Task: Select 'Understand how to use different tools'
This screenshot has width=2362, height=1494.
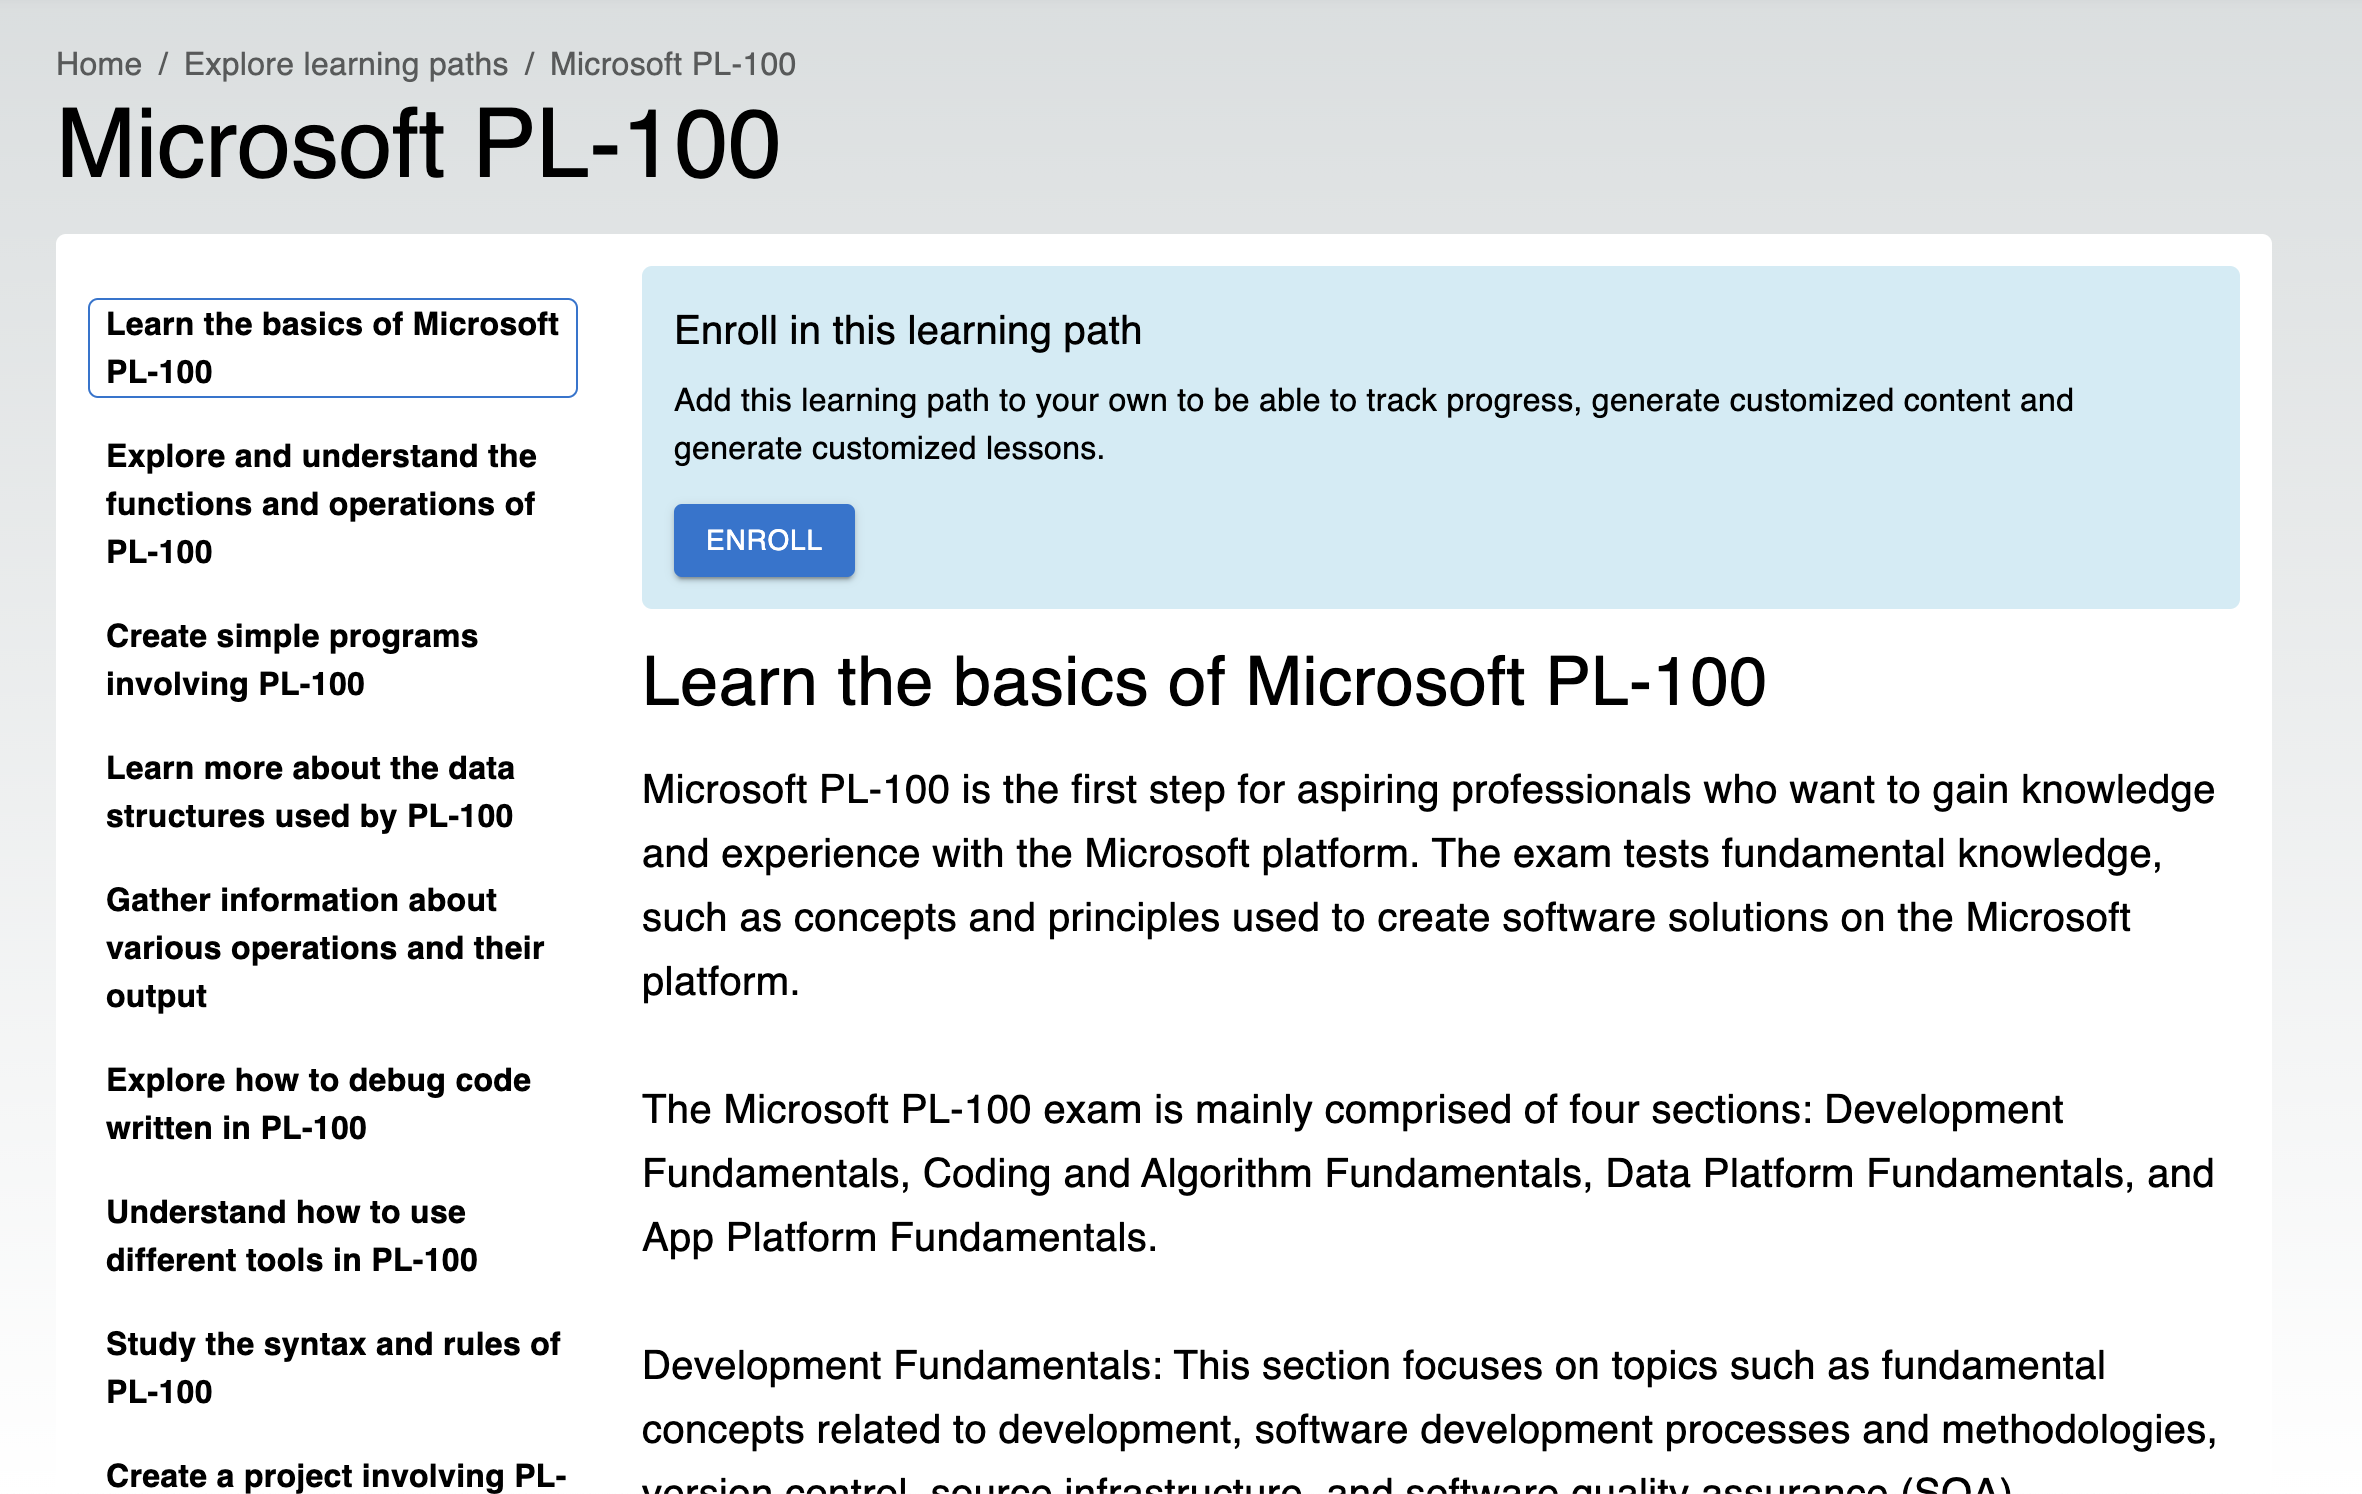Action: click(291, 1235)
